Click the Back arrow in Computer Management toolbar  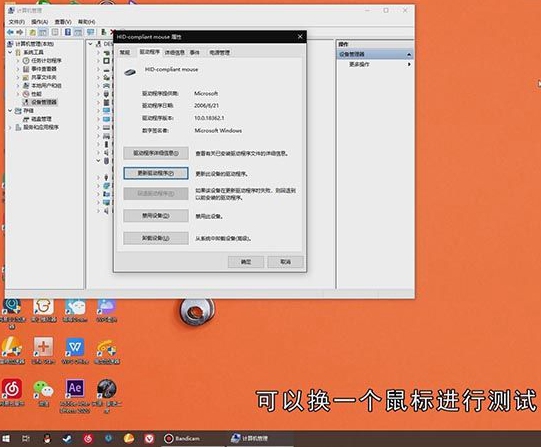pos(10,32)
